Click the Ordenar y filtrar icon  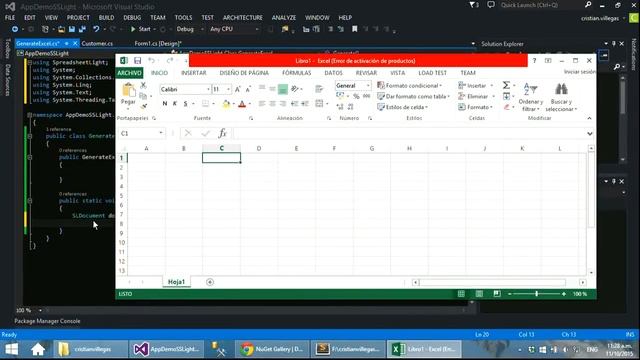coord(530,89)
